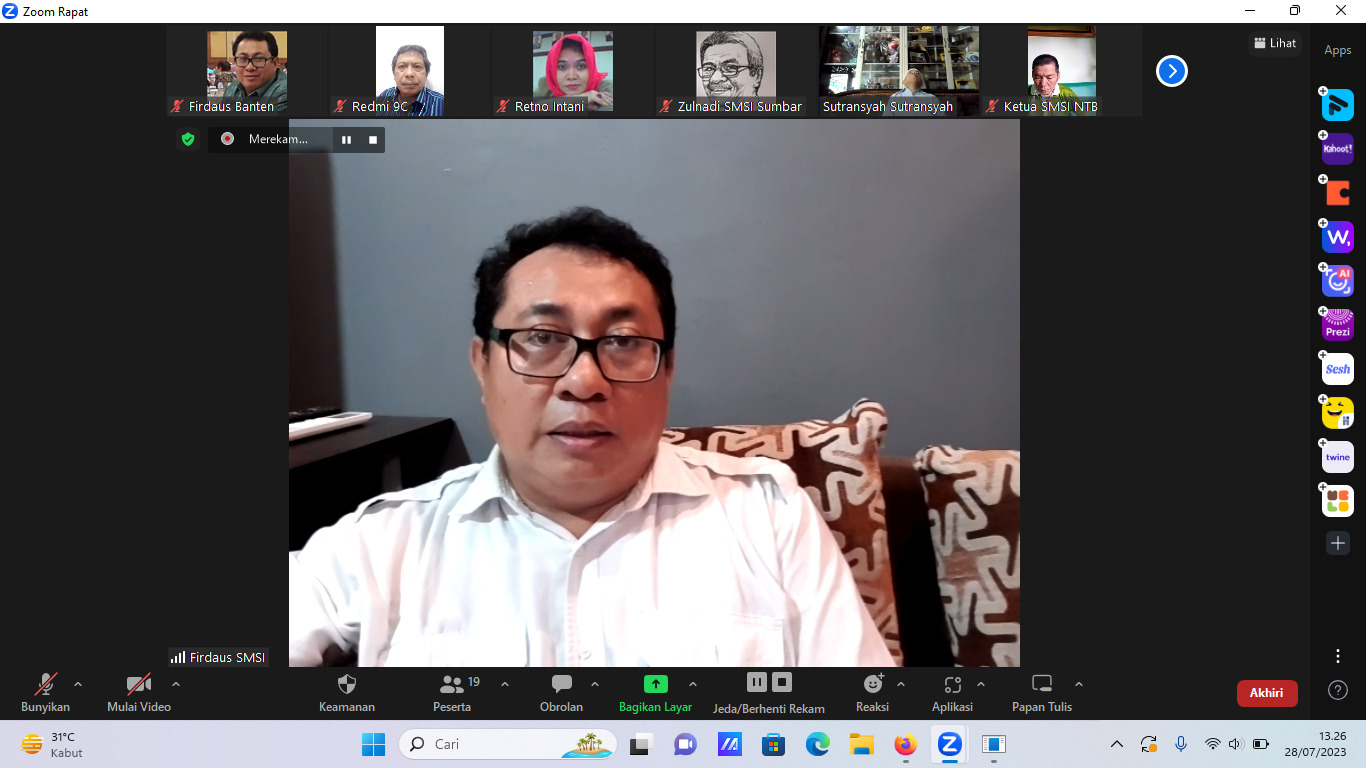The image size is (1366, 768).
Task: Show next participants with blue arrow
Action: 1171,71
